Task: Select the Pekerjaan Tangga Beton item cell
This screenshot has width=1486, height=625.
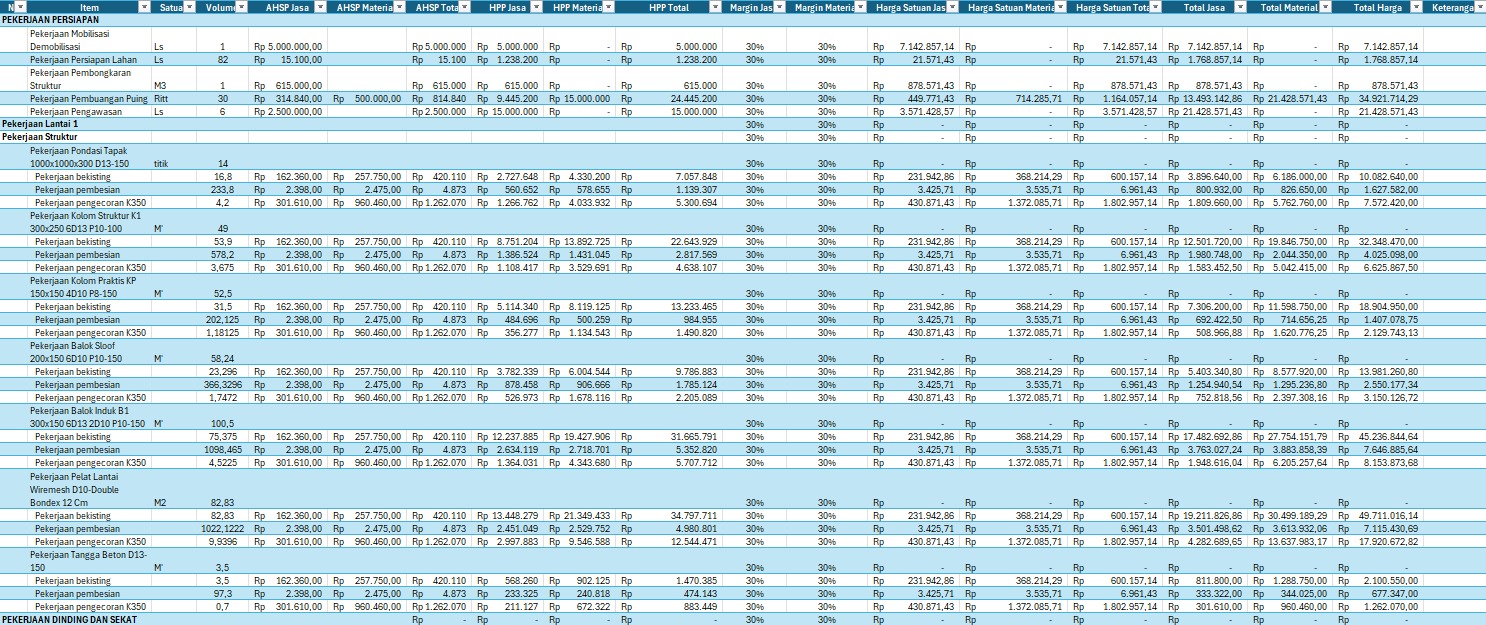Action: click(x=88, y=560)
